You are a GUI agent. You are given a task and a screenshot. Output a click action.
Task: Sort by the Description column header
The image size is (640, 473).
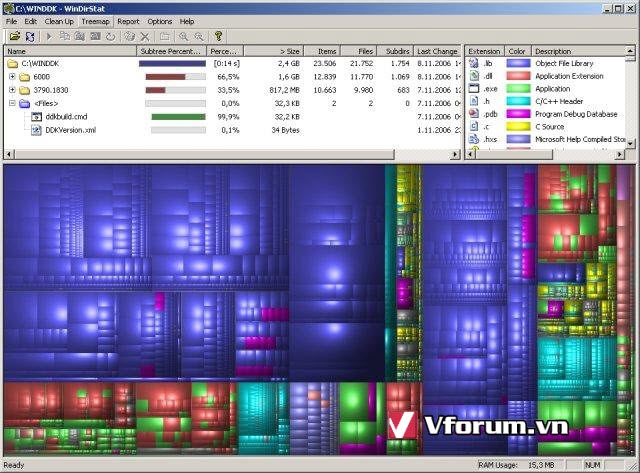(578, 51)
